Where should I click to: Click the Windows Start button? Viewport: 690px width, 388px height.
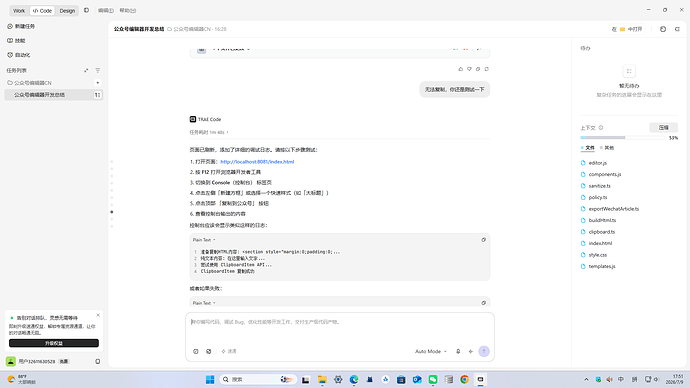pyautogui.click(x=210, y=379)
